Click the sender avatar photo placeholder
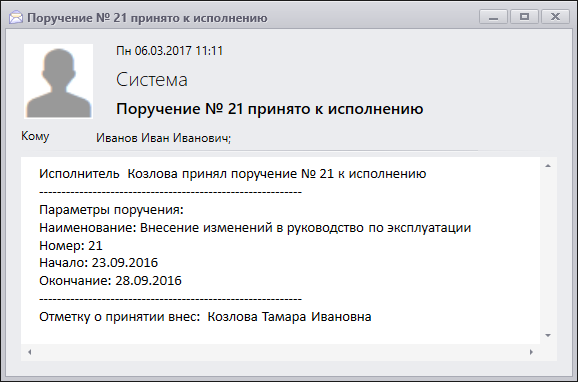Viewport: 578px width, 382px height. pos(58,81)
